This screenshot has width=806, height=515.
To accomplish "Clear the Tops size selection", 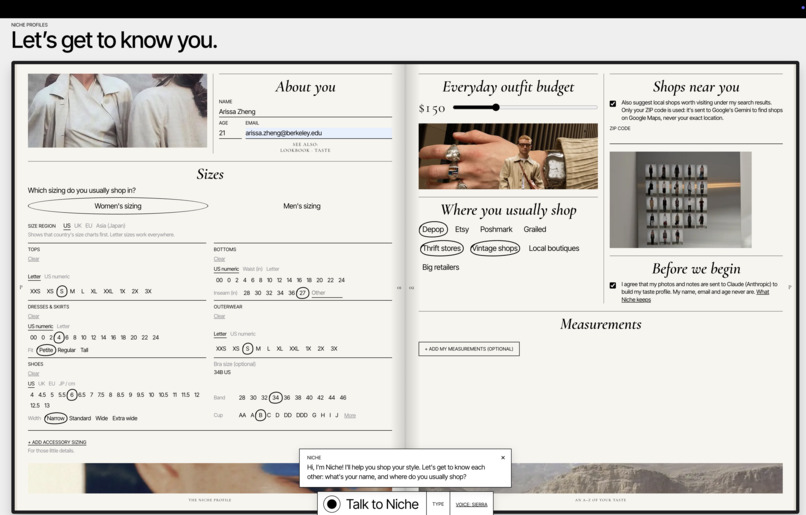I will click(x=33, y=259).
